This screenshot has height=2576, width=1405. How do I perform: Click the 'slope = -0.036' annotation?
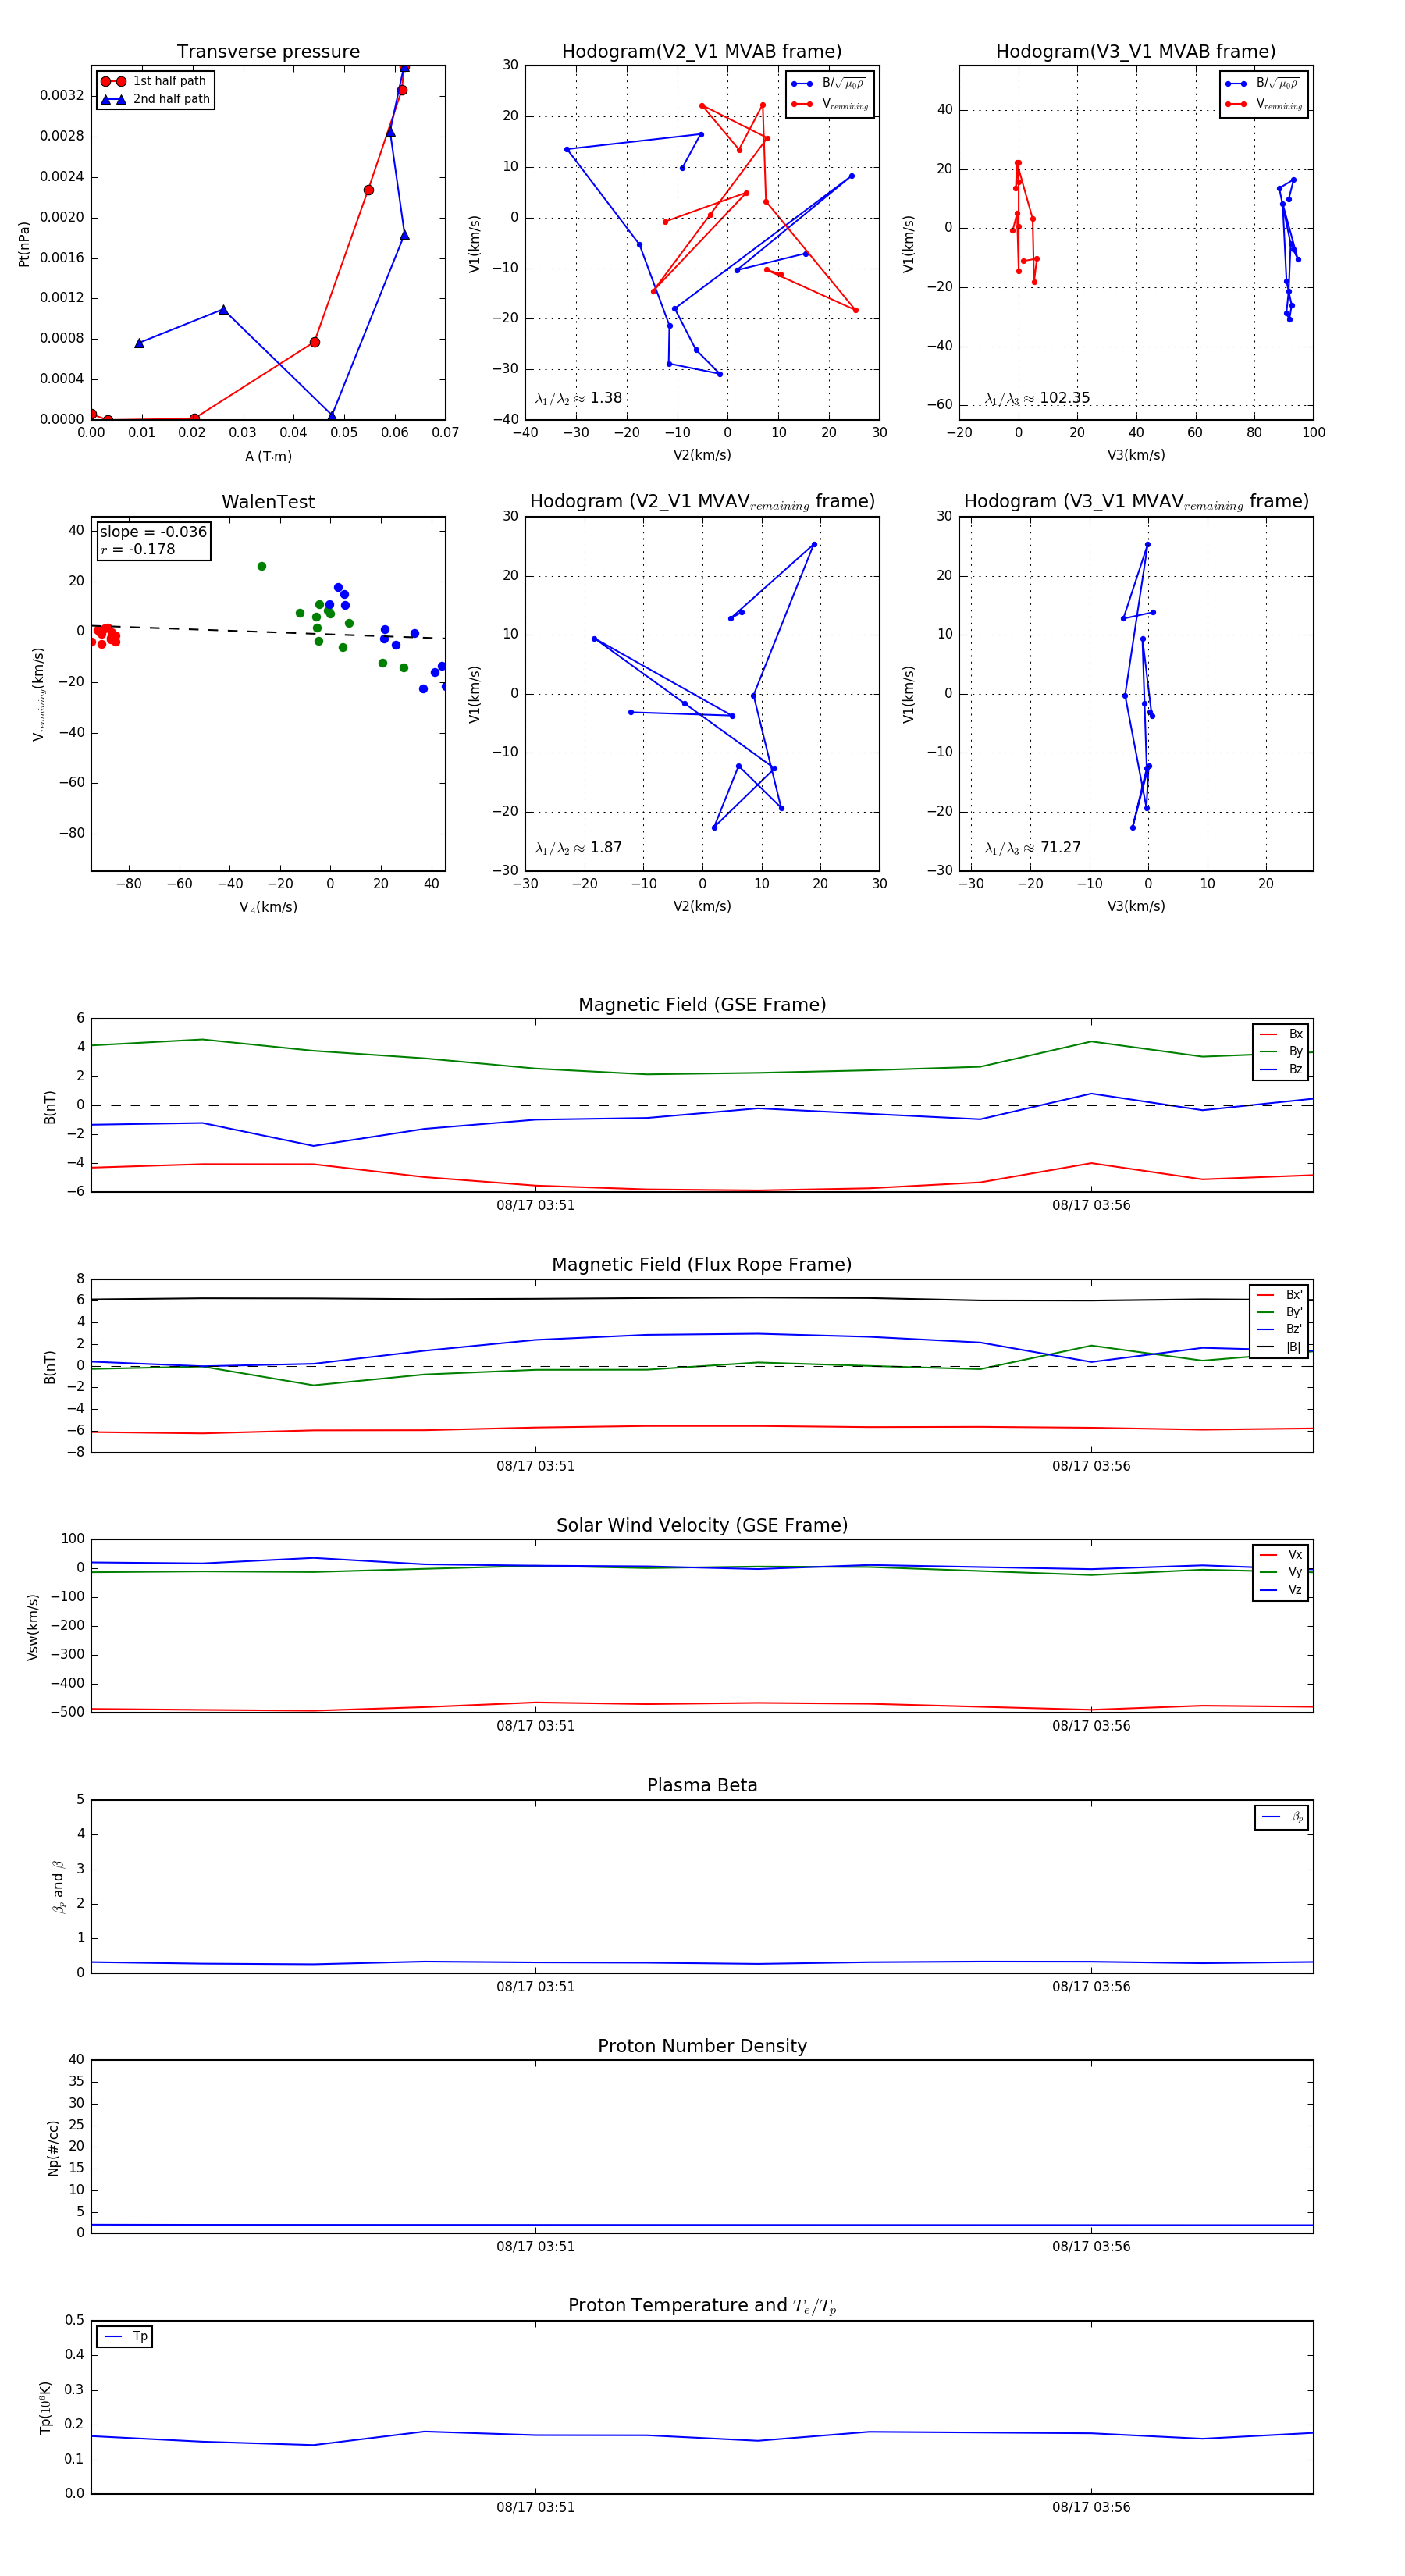coord(153,532)
